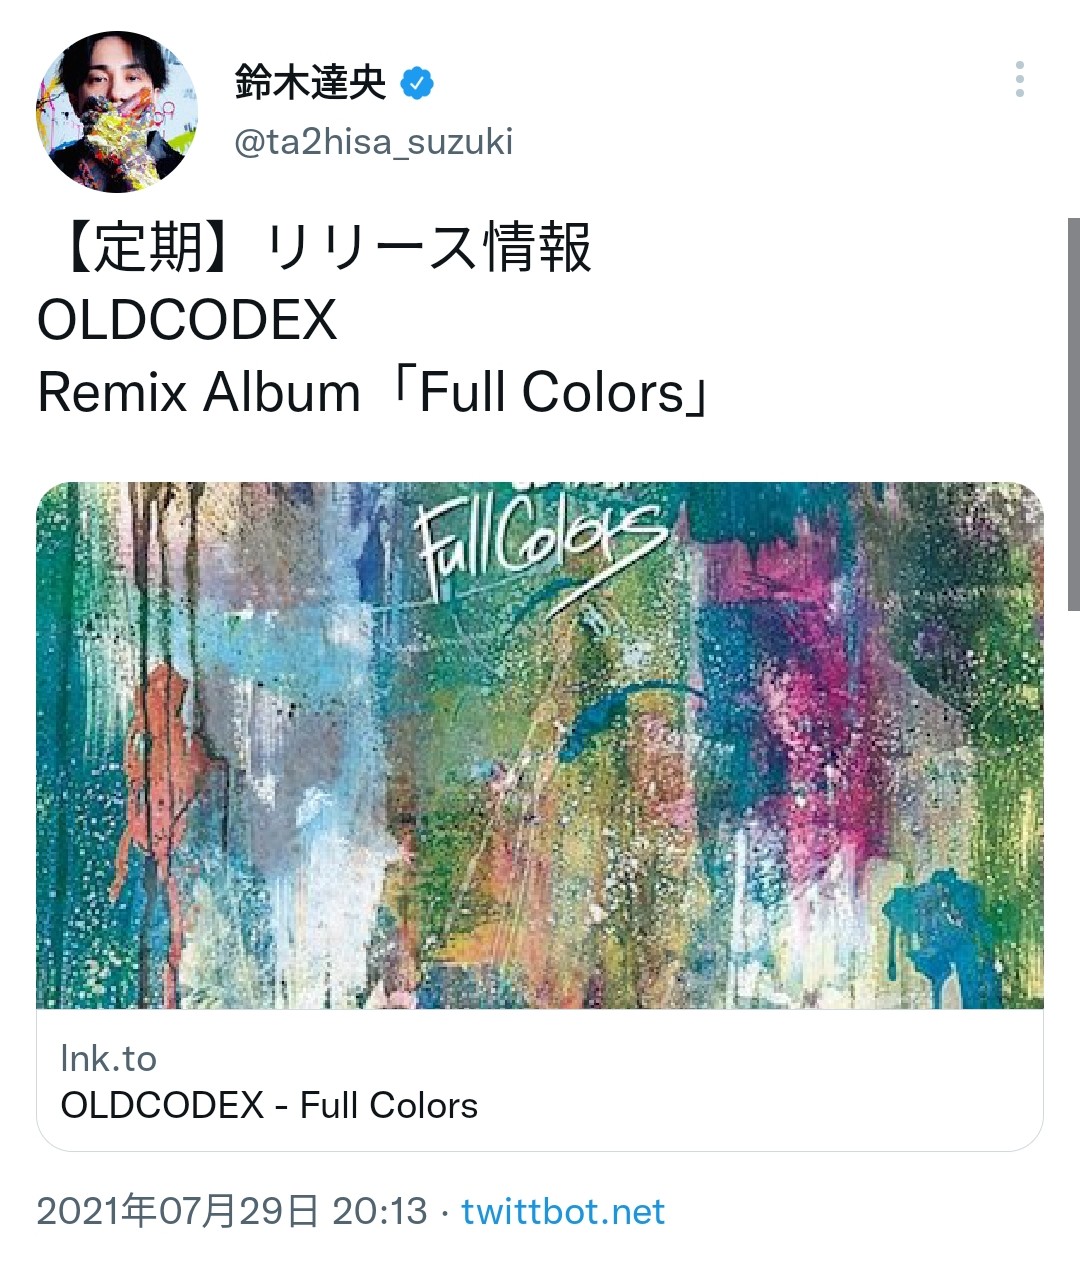Click the OLDCODEX line in the tweet
This screenshot has height=1266, width=1080.
pyautogui.click(x=187, y=320)
